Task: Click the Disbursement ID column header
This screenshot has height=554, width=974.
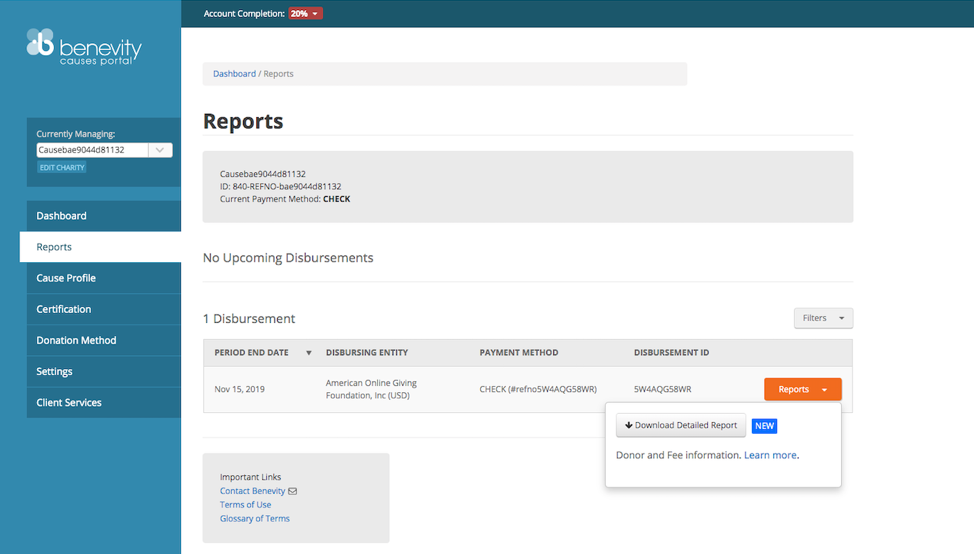Action: pos(671,352)
